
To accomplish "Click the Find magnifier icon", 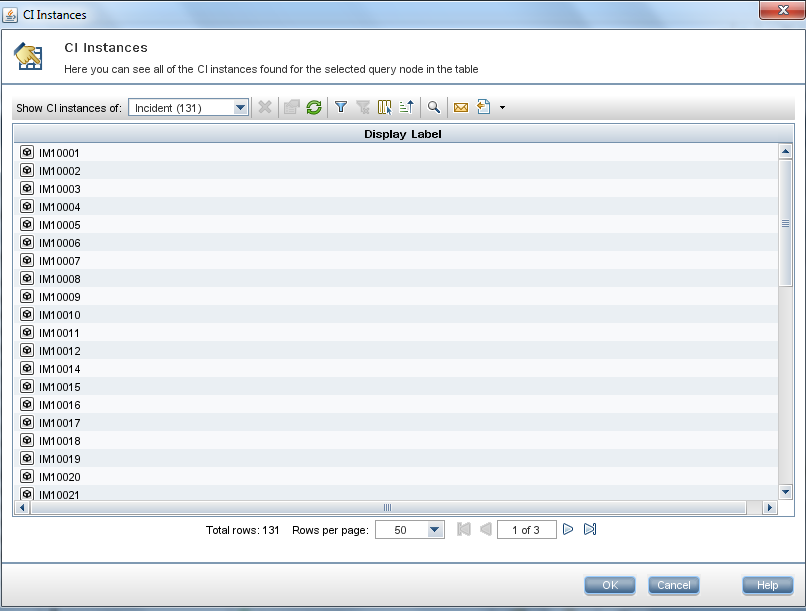I will coord(434,107).
